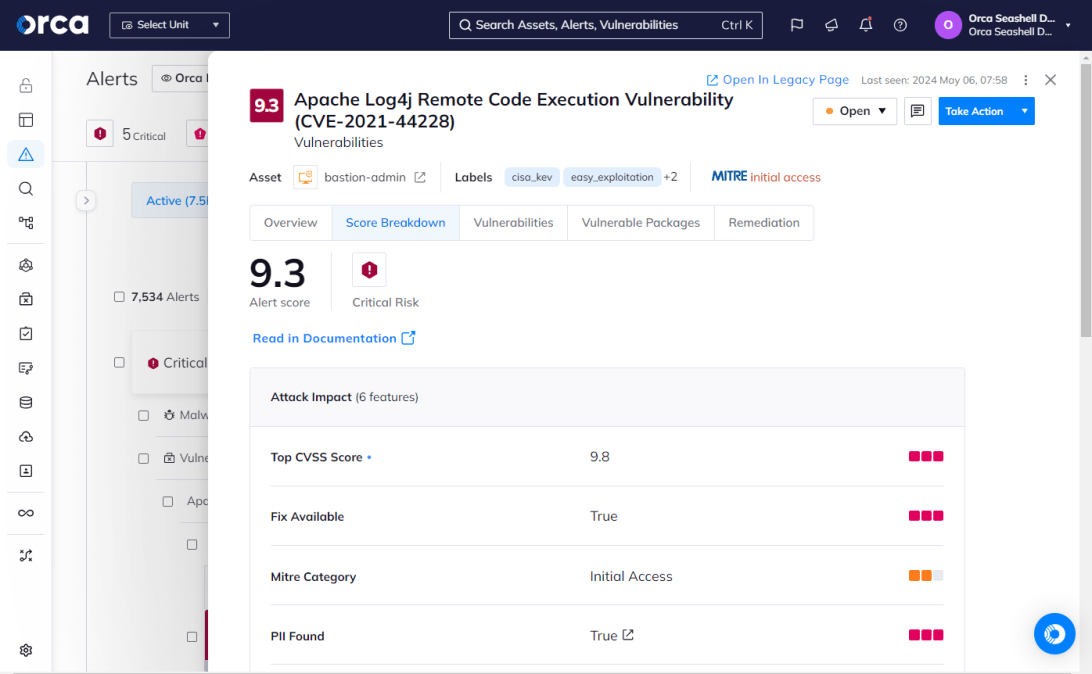Click the Alerts warning icon in sidebar
This screenshot has width=1092, height=674.
[x=26, y=154]
